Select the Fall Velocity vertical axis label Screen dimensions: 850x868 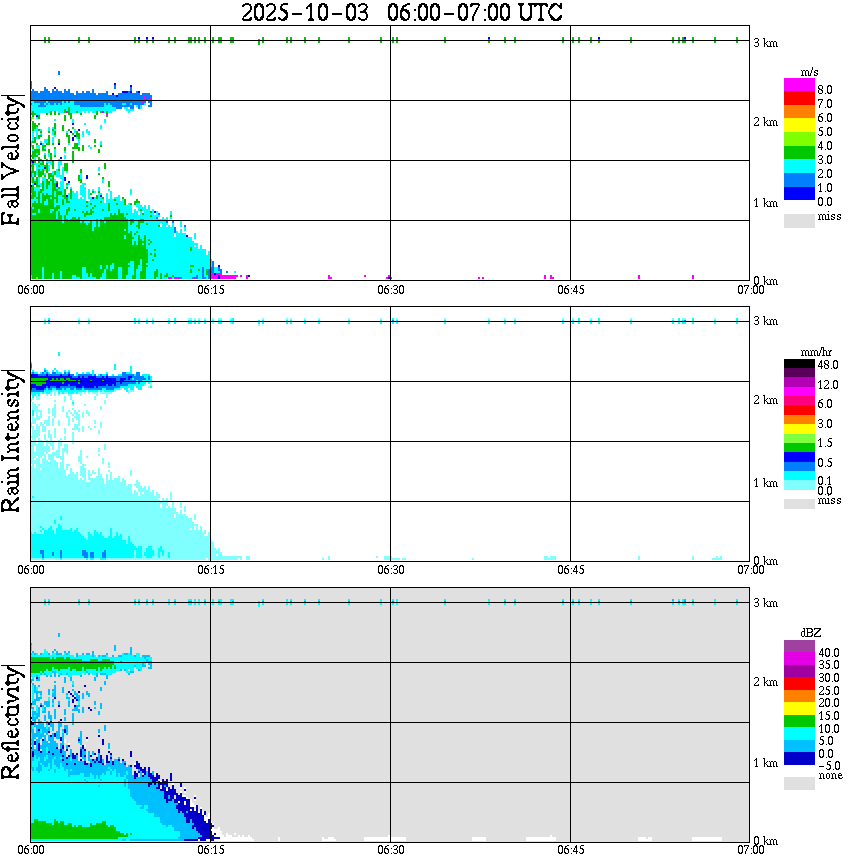coord(12,160)
